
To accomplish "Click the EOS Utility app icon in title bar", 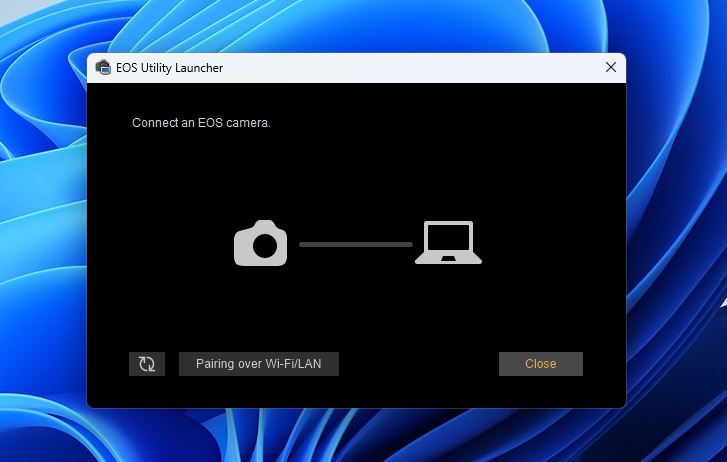I will point(102,68).
